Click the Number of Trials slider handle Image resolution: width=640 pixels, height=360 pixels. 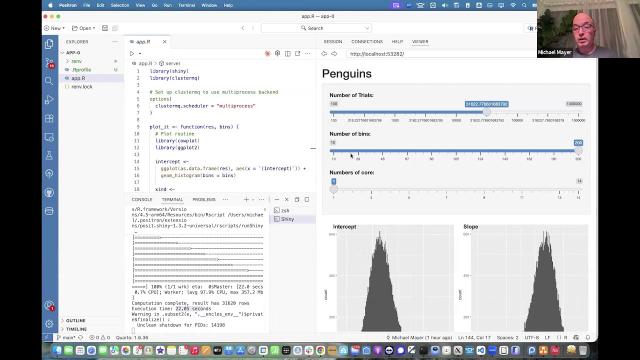[x=487, y=112]
